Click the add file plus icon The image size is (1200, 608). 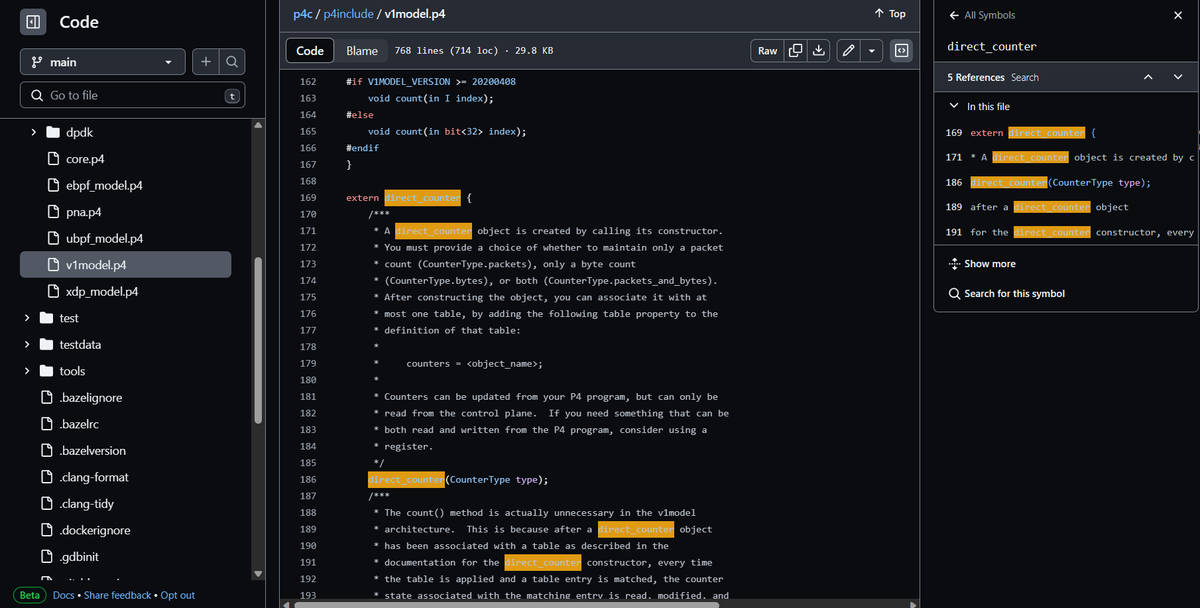pos(205,62)
